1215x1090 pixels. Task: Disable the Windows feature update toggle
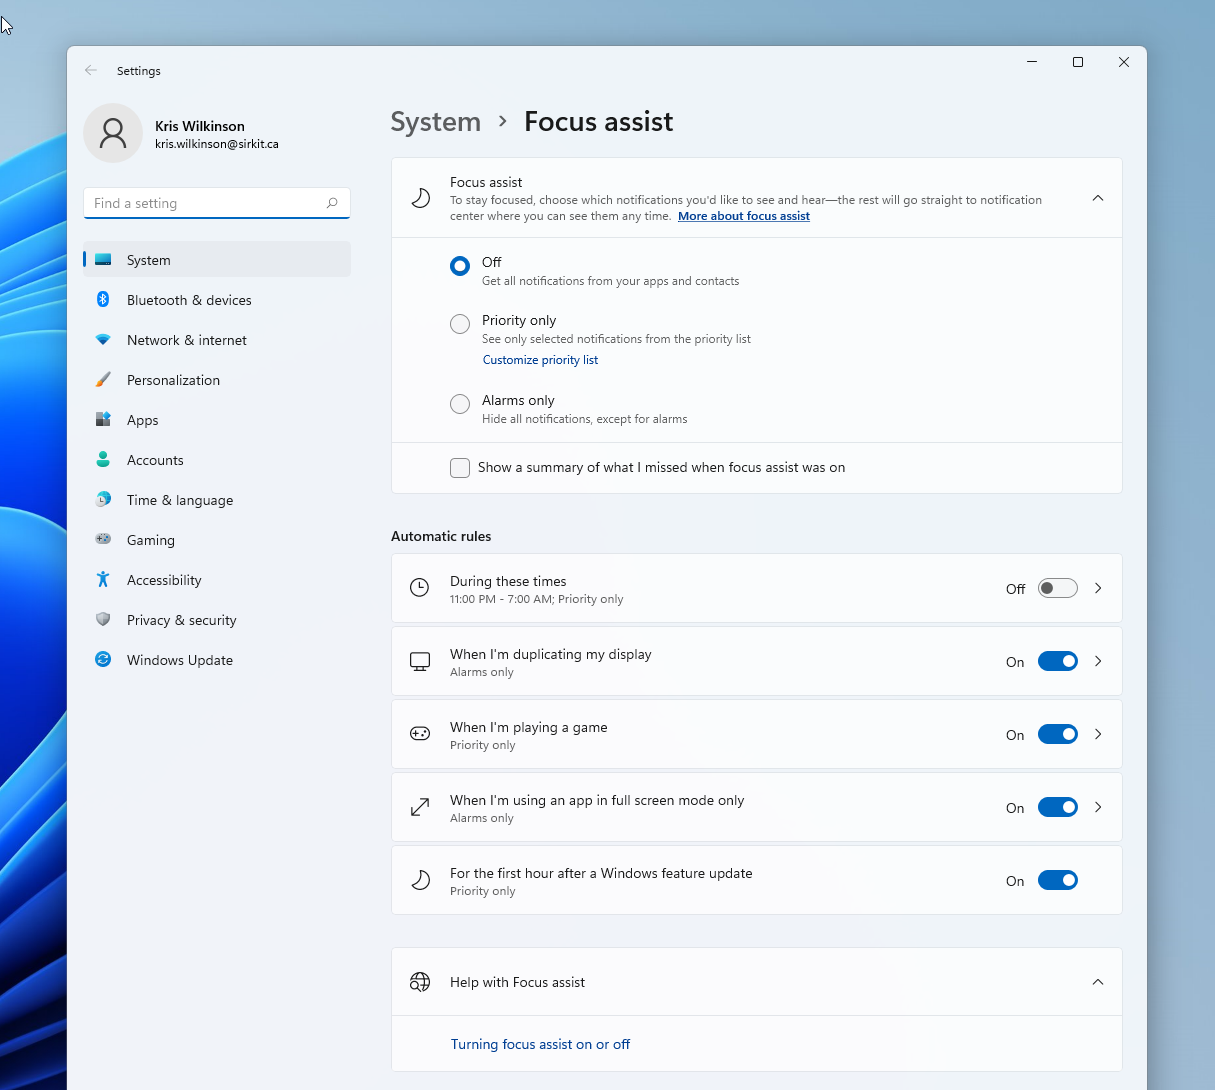[x=1057, y=880]
